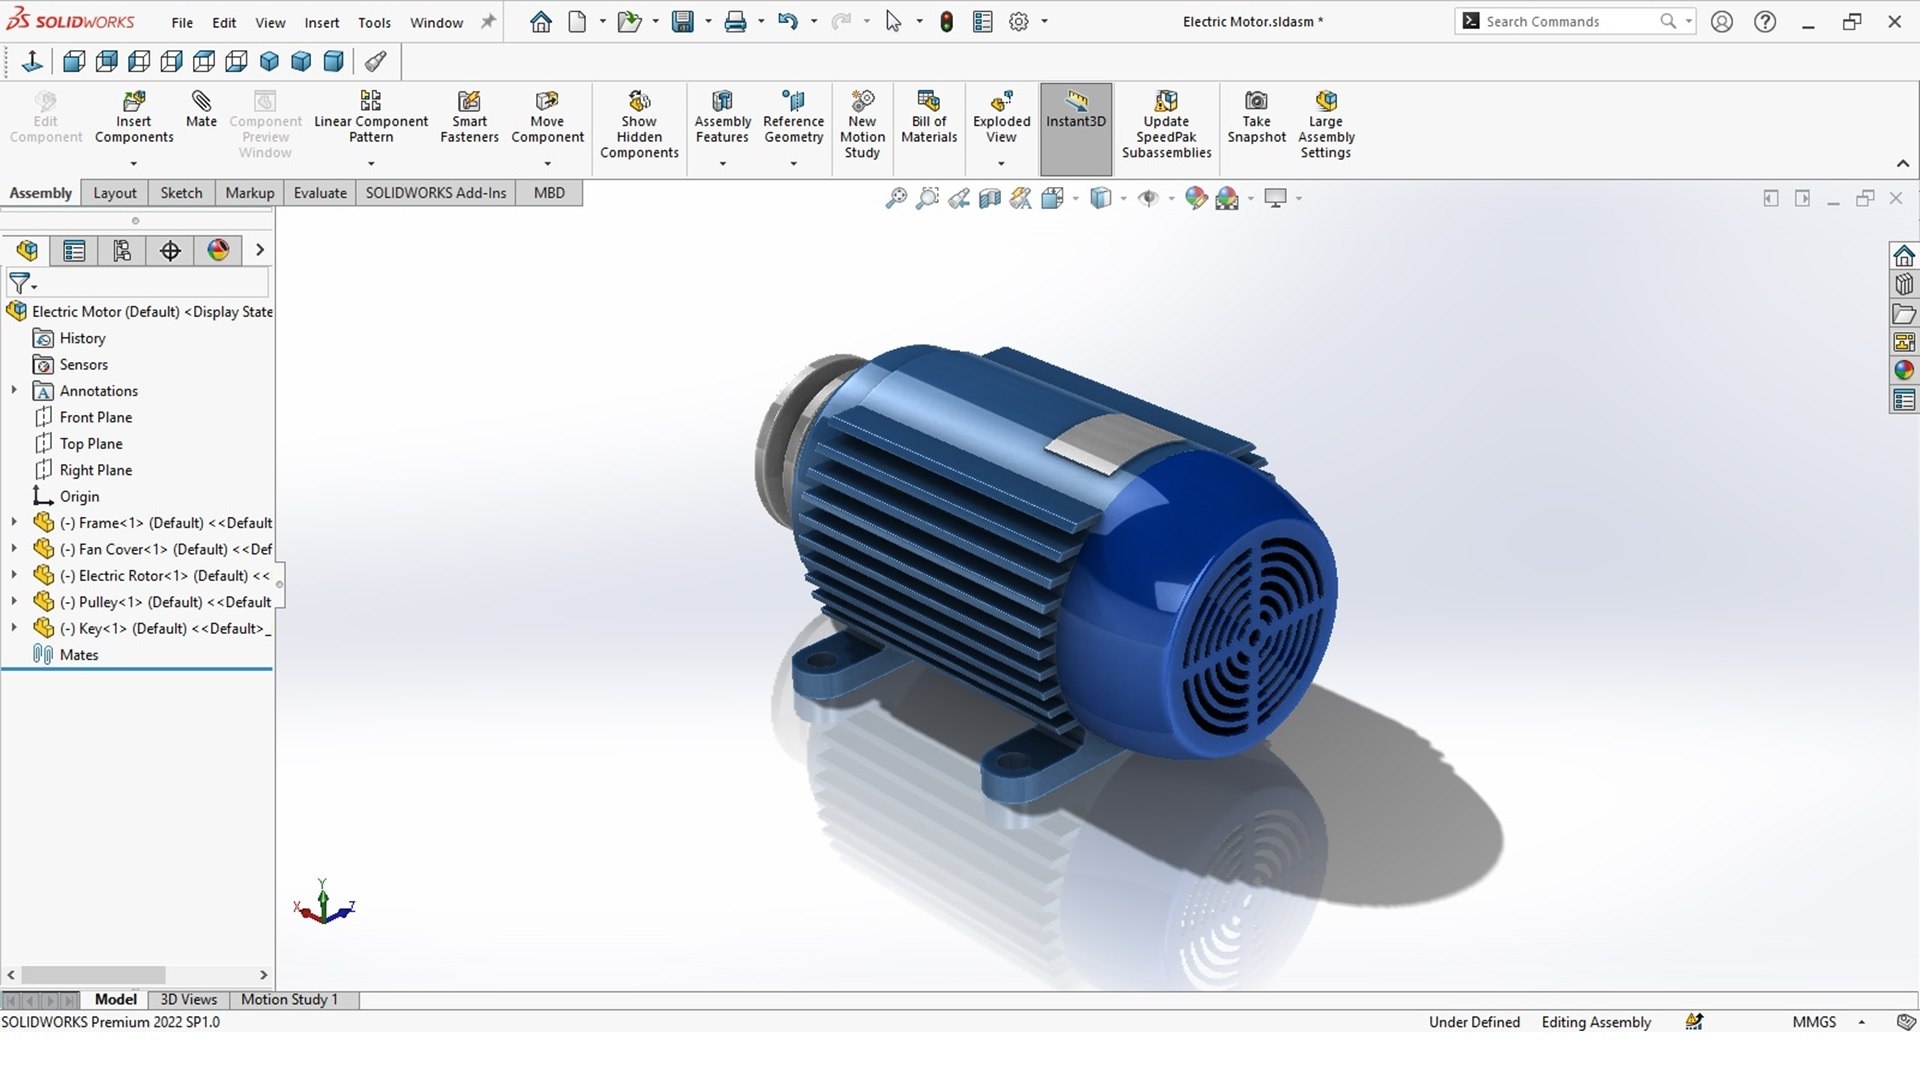
Task: Open Bill of Materials tool
Action: [929, 118]
